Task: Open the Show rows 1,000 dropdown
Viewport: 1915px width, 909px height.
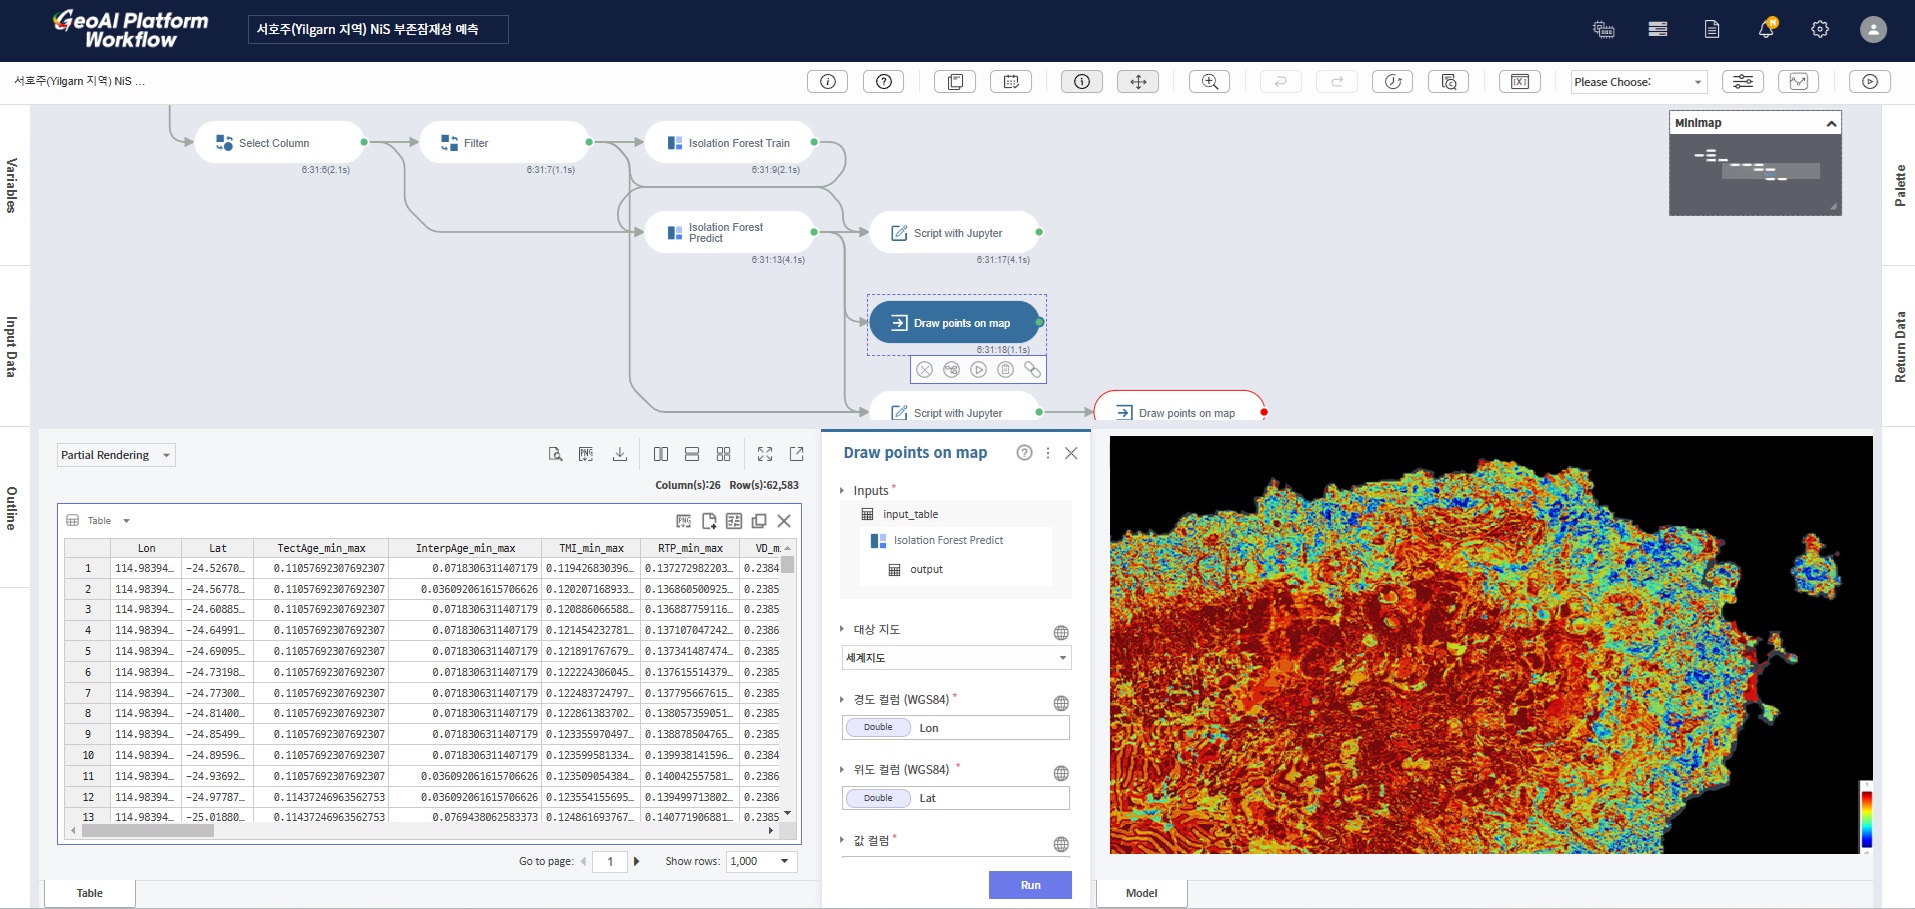Action: coord(762,861)
